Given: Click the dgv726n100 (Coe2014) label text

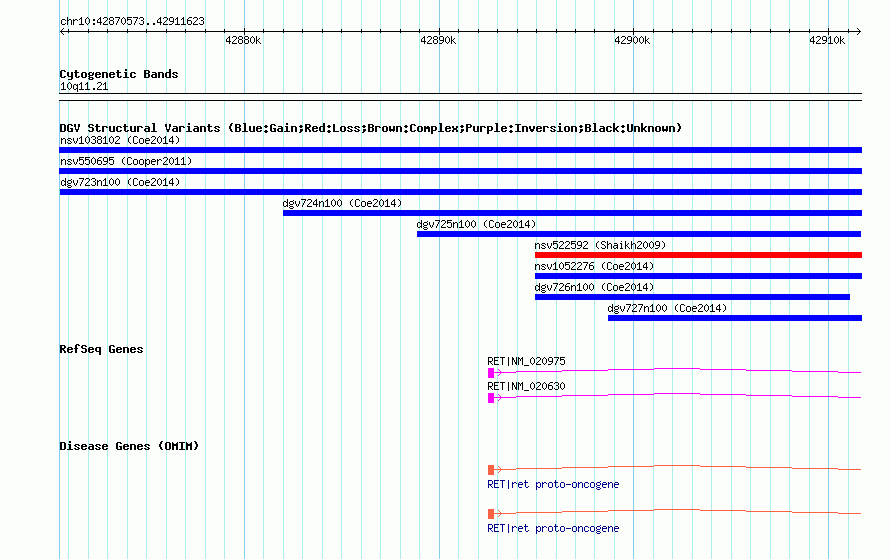Looking at the screenshot, I should [x=594, y=287].
